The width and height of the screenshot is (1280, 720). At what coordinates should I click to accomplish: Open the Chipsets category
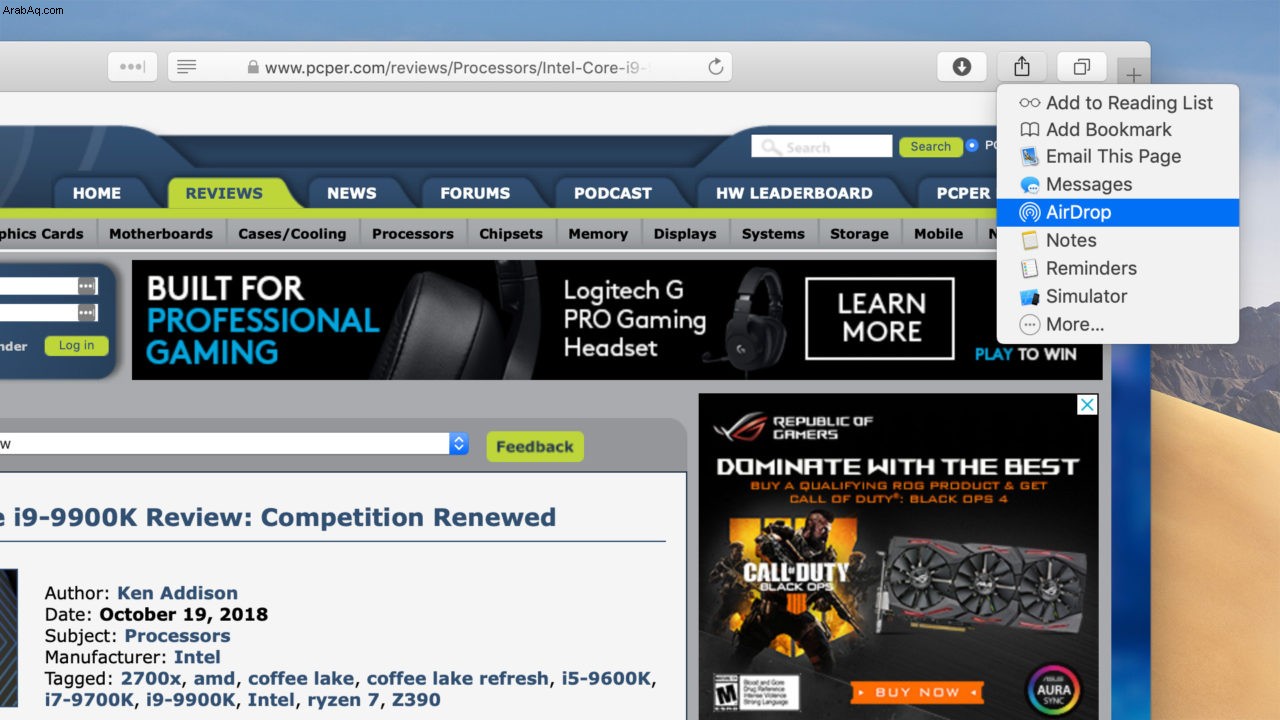click(x=511, y=233)
